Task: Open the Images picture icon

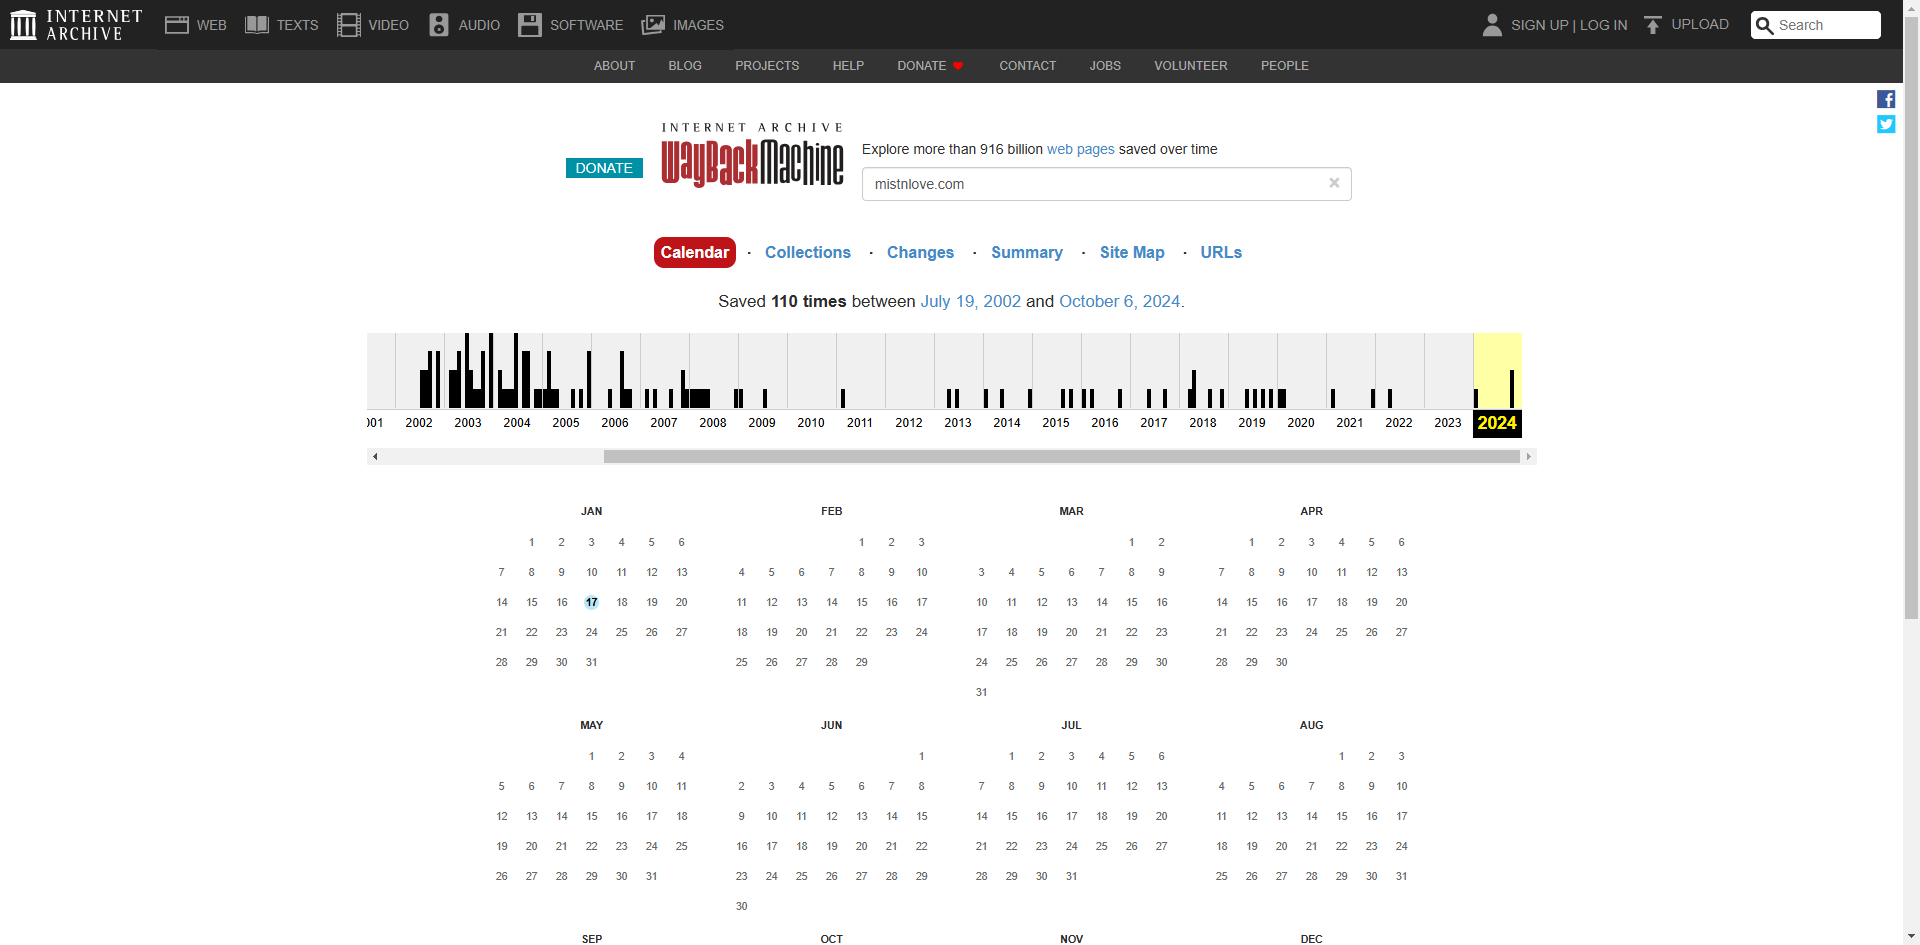Action: 653,25
